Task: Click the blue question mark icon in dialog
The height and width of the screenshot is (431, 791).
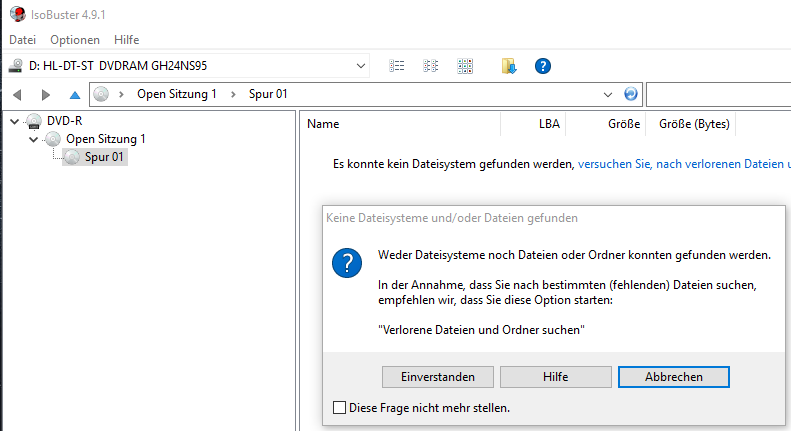Action: coord(347,263)
